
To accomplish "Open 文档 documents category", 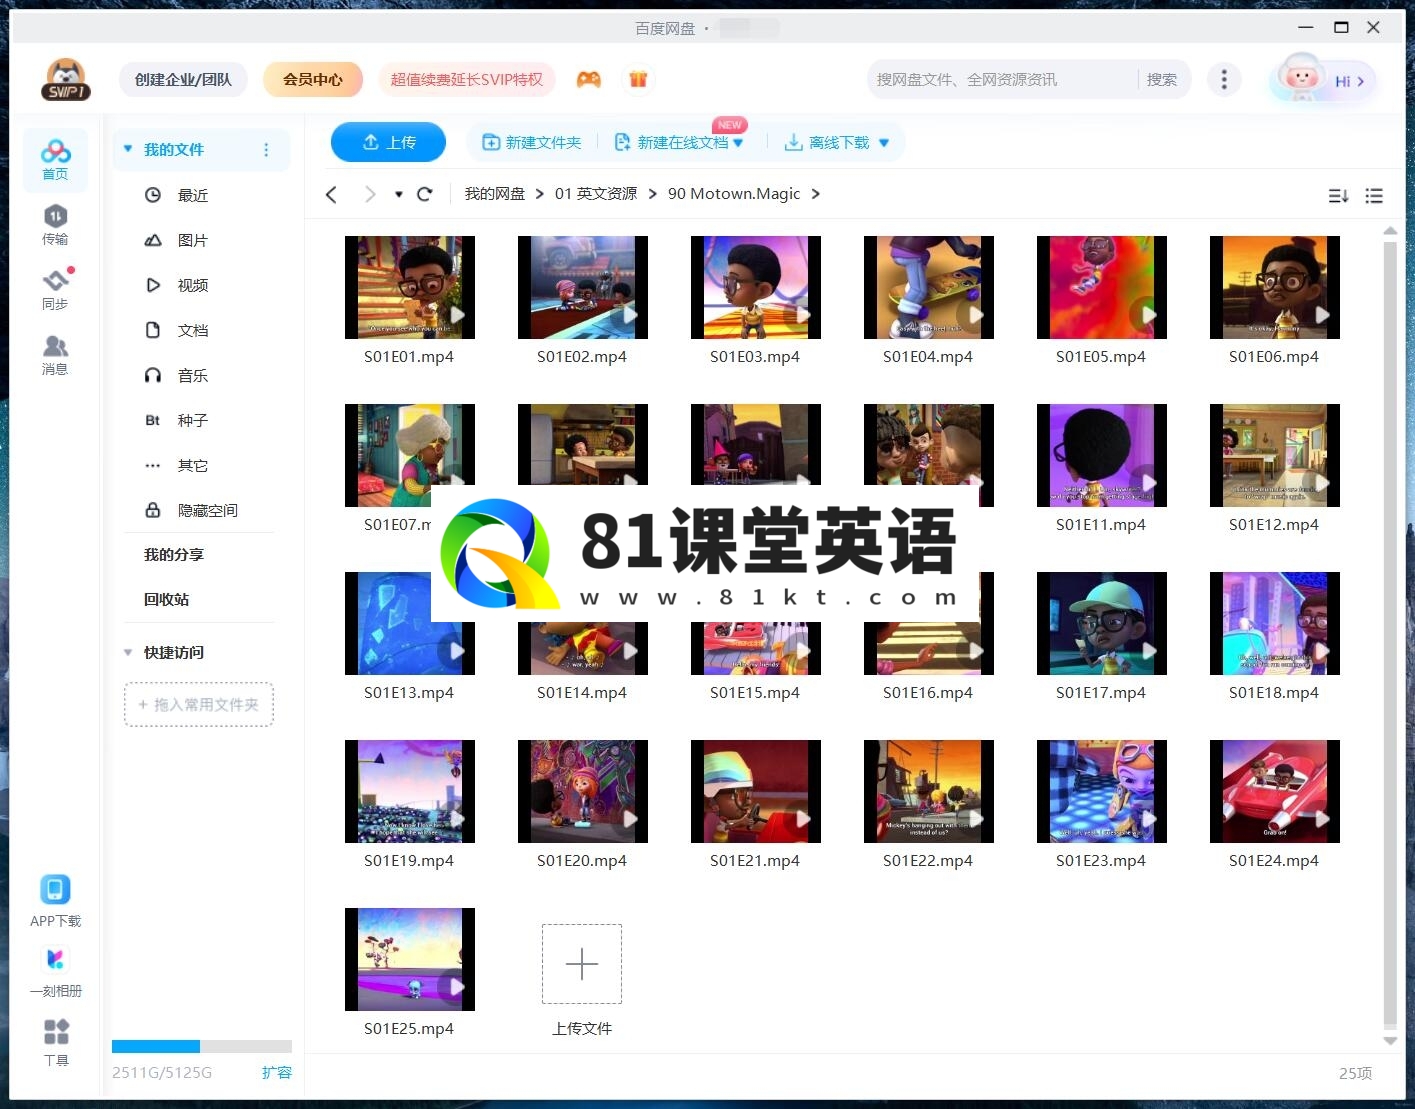I will click(193, 330).
